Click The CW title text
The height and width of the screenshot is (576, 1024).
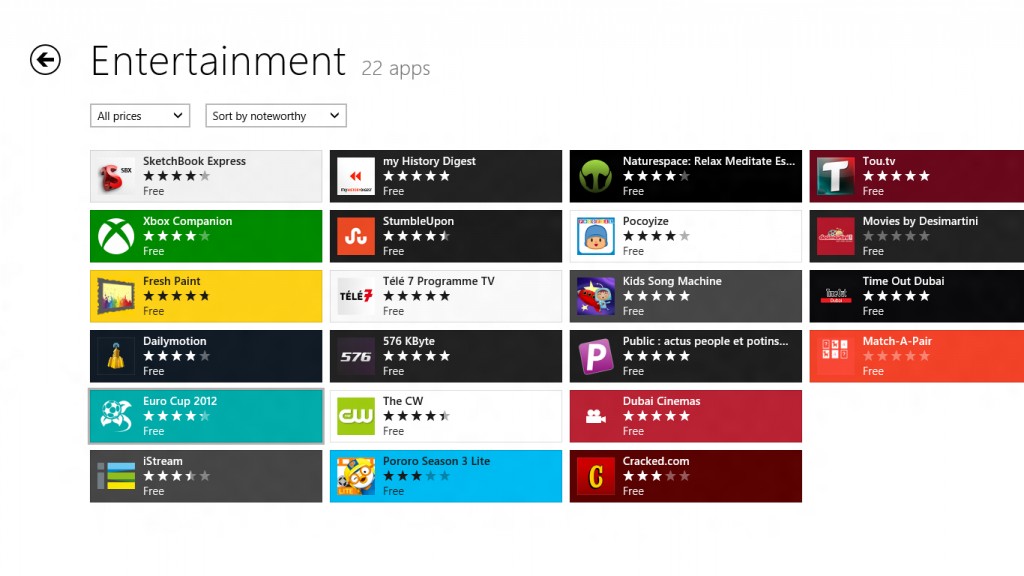coord(403,401)
